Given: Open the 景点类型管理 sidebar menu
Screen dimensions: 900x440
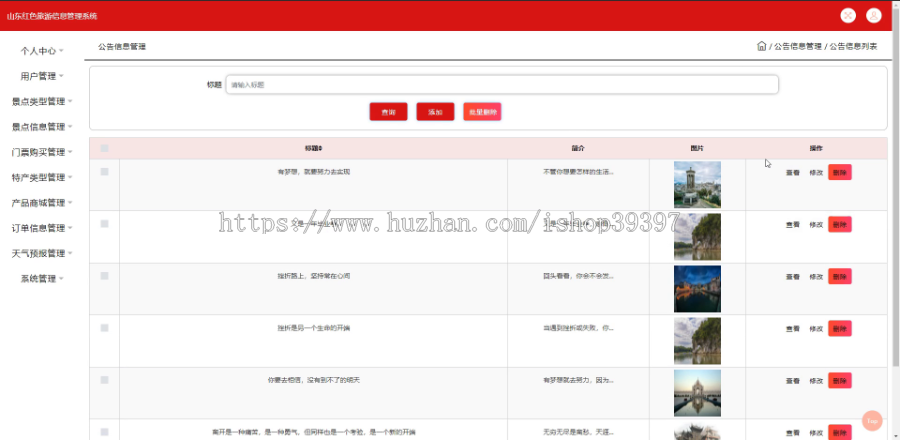Looking at the screenshot, I should [42, 102].
